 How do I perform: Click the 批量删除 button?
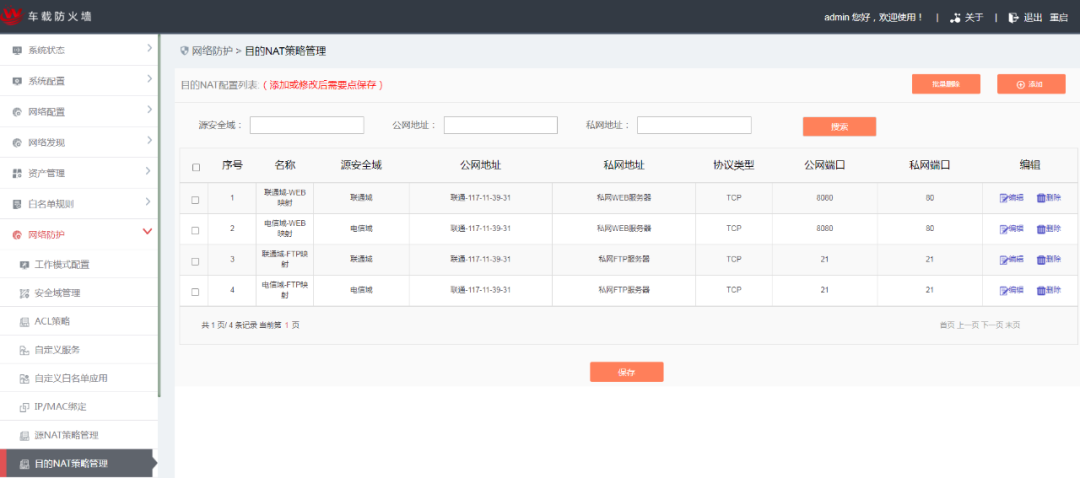point(946,84)
